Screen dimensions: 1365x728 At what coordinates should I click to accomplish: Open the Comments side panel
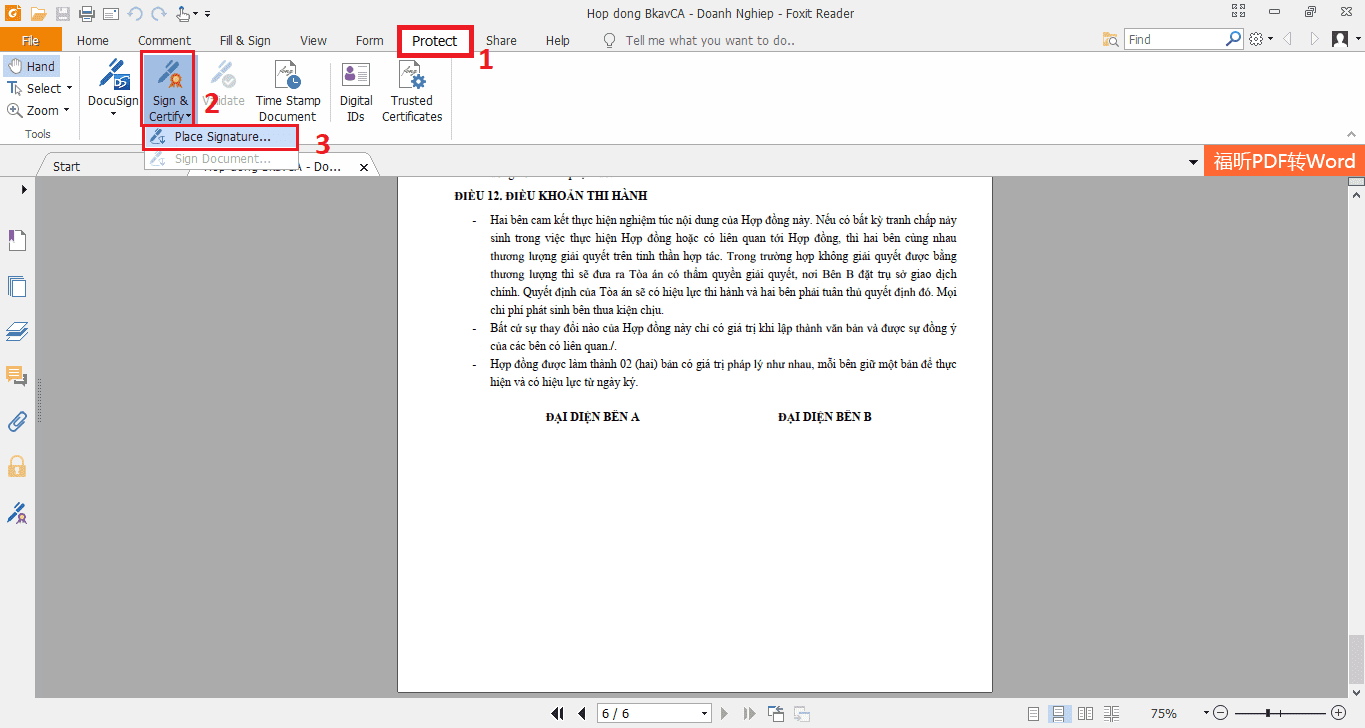coord(17,376)
